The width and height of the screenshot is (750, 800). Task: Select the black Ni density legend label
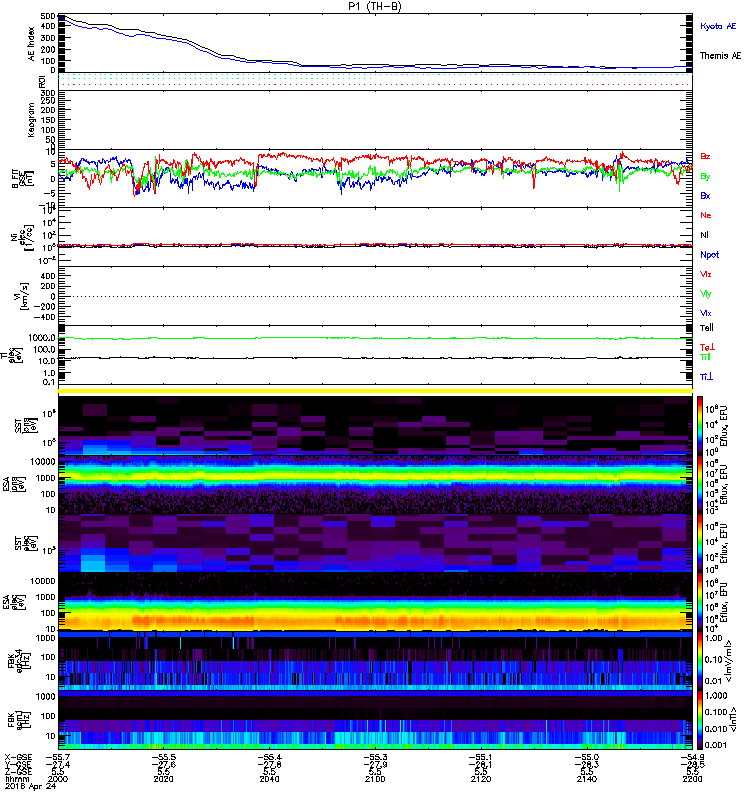coord(704,235)
